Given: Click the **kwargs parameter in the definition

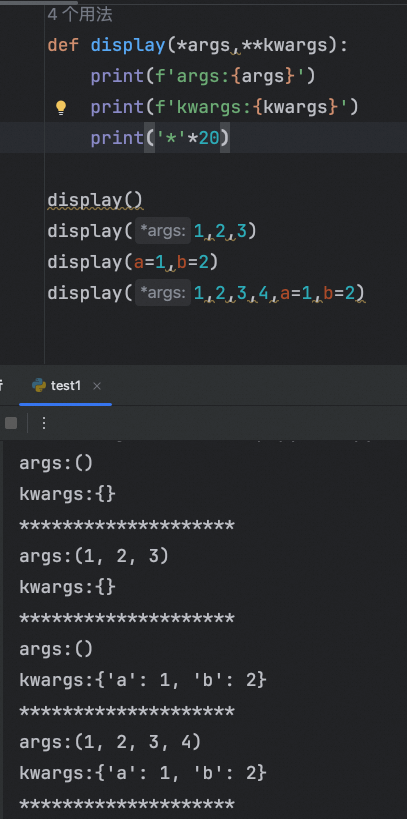Looking at the screenshot, I should click(x=284, y=45).
